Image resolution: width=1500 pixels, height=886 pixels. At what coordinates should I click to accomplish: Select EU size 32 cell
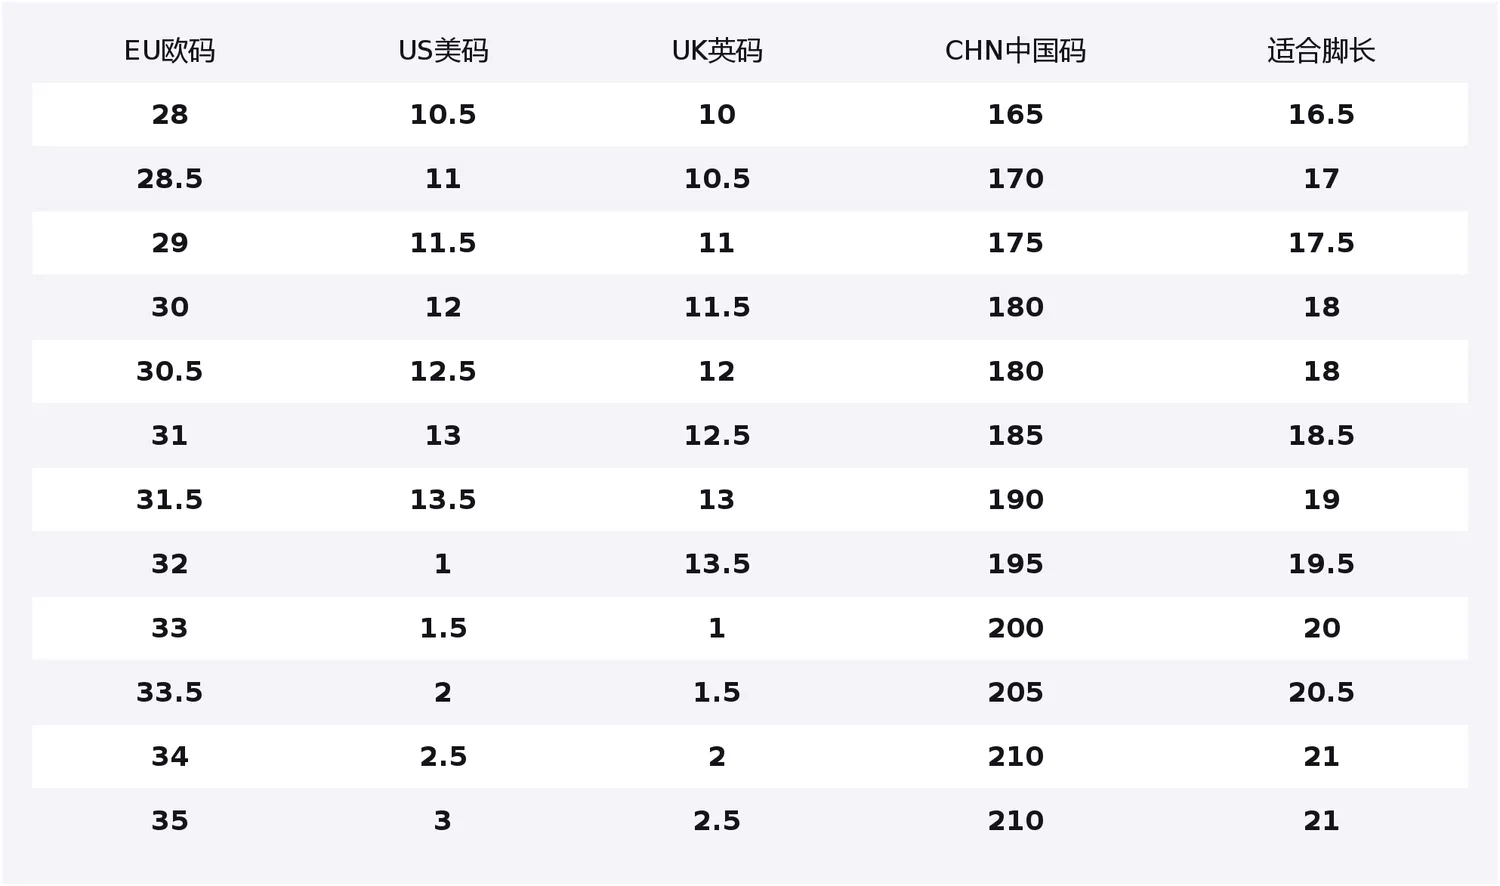[x=169, y=564]
